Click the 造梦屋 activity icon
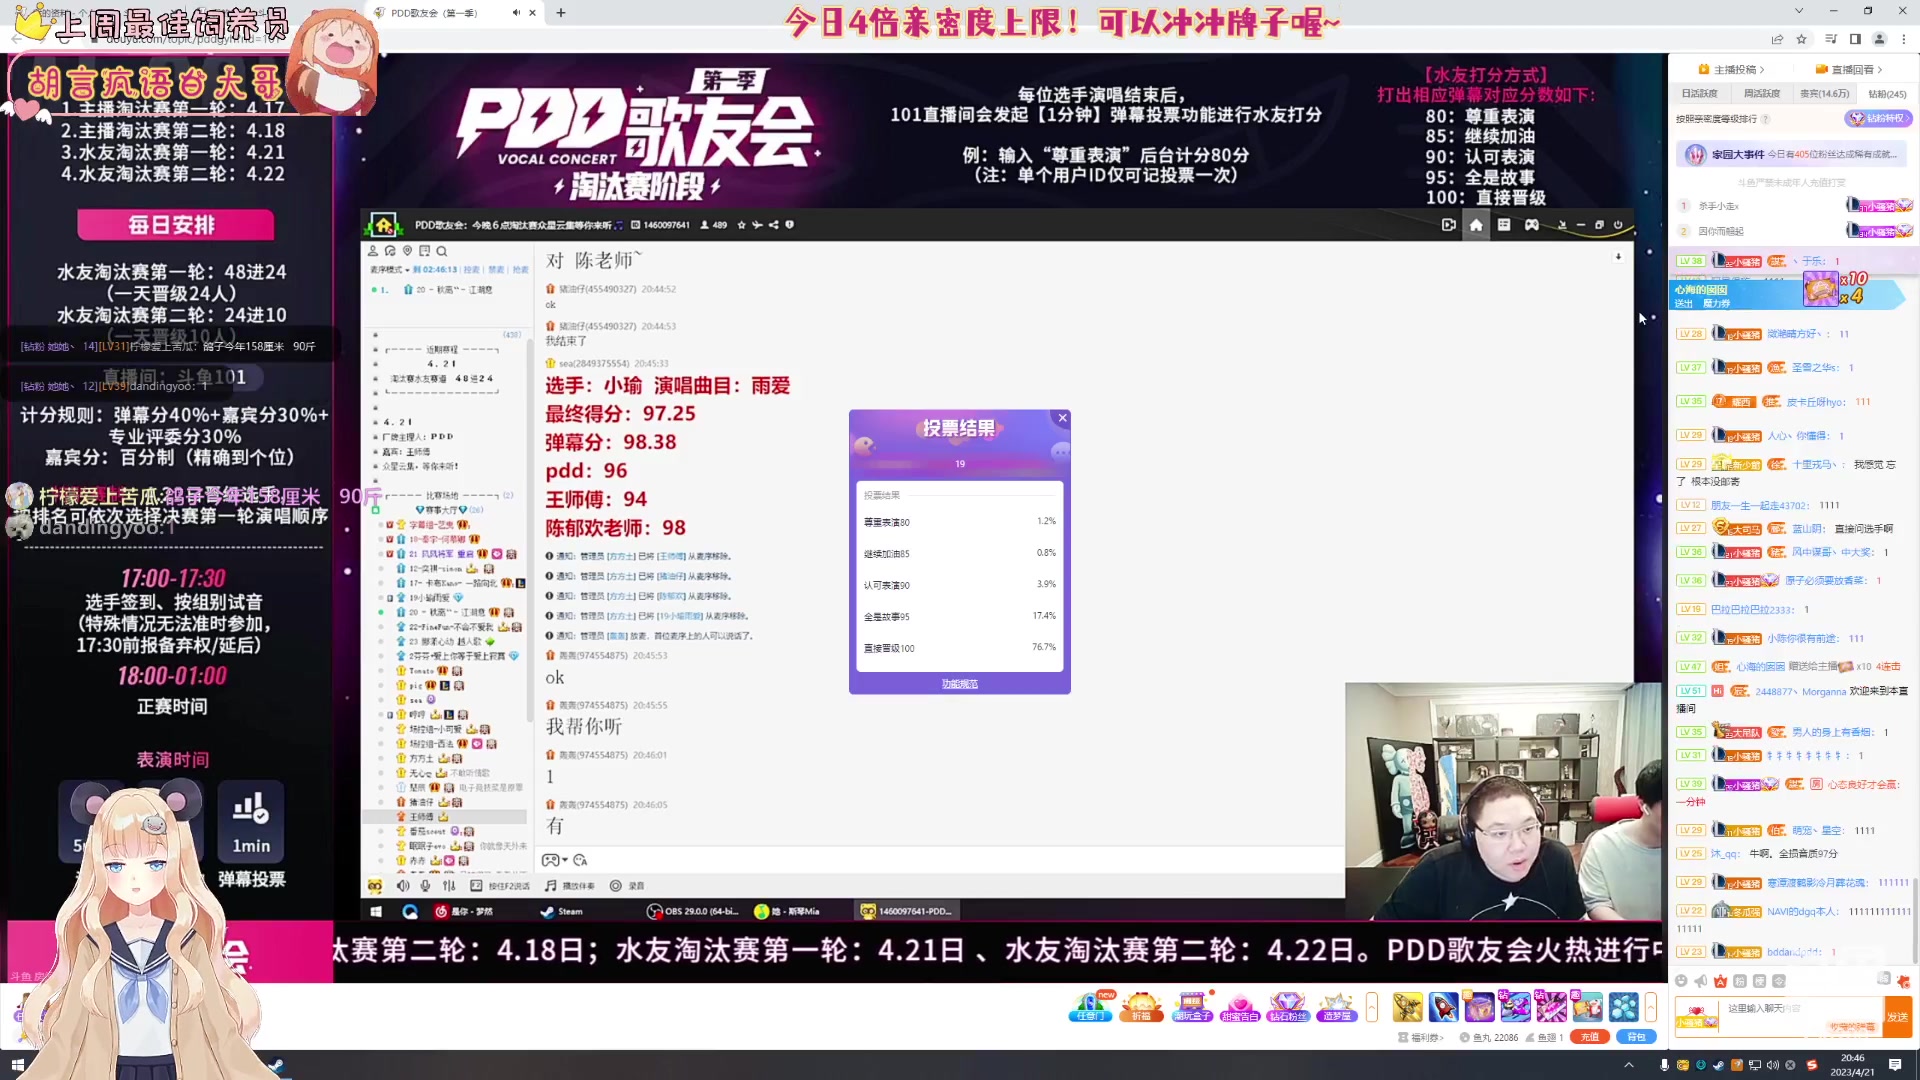The width and height of the screenshot is (1920, 1080). point(1336,1007)
